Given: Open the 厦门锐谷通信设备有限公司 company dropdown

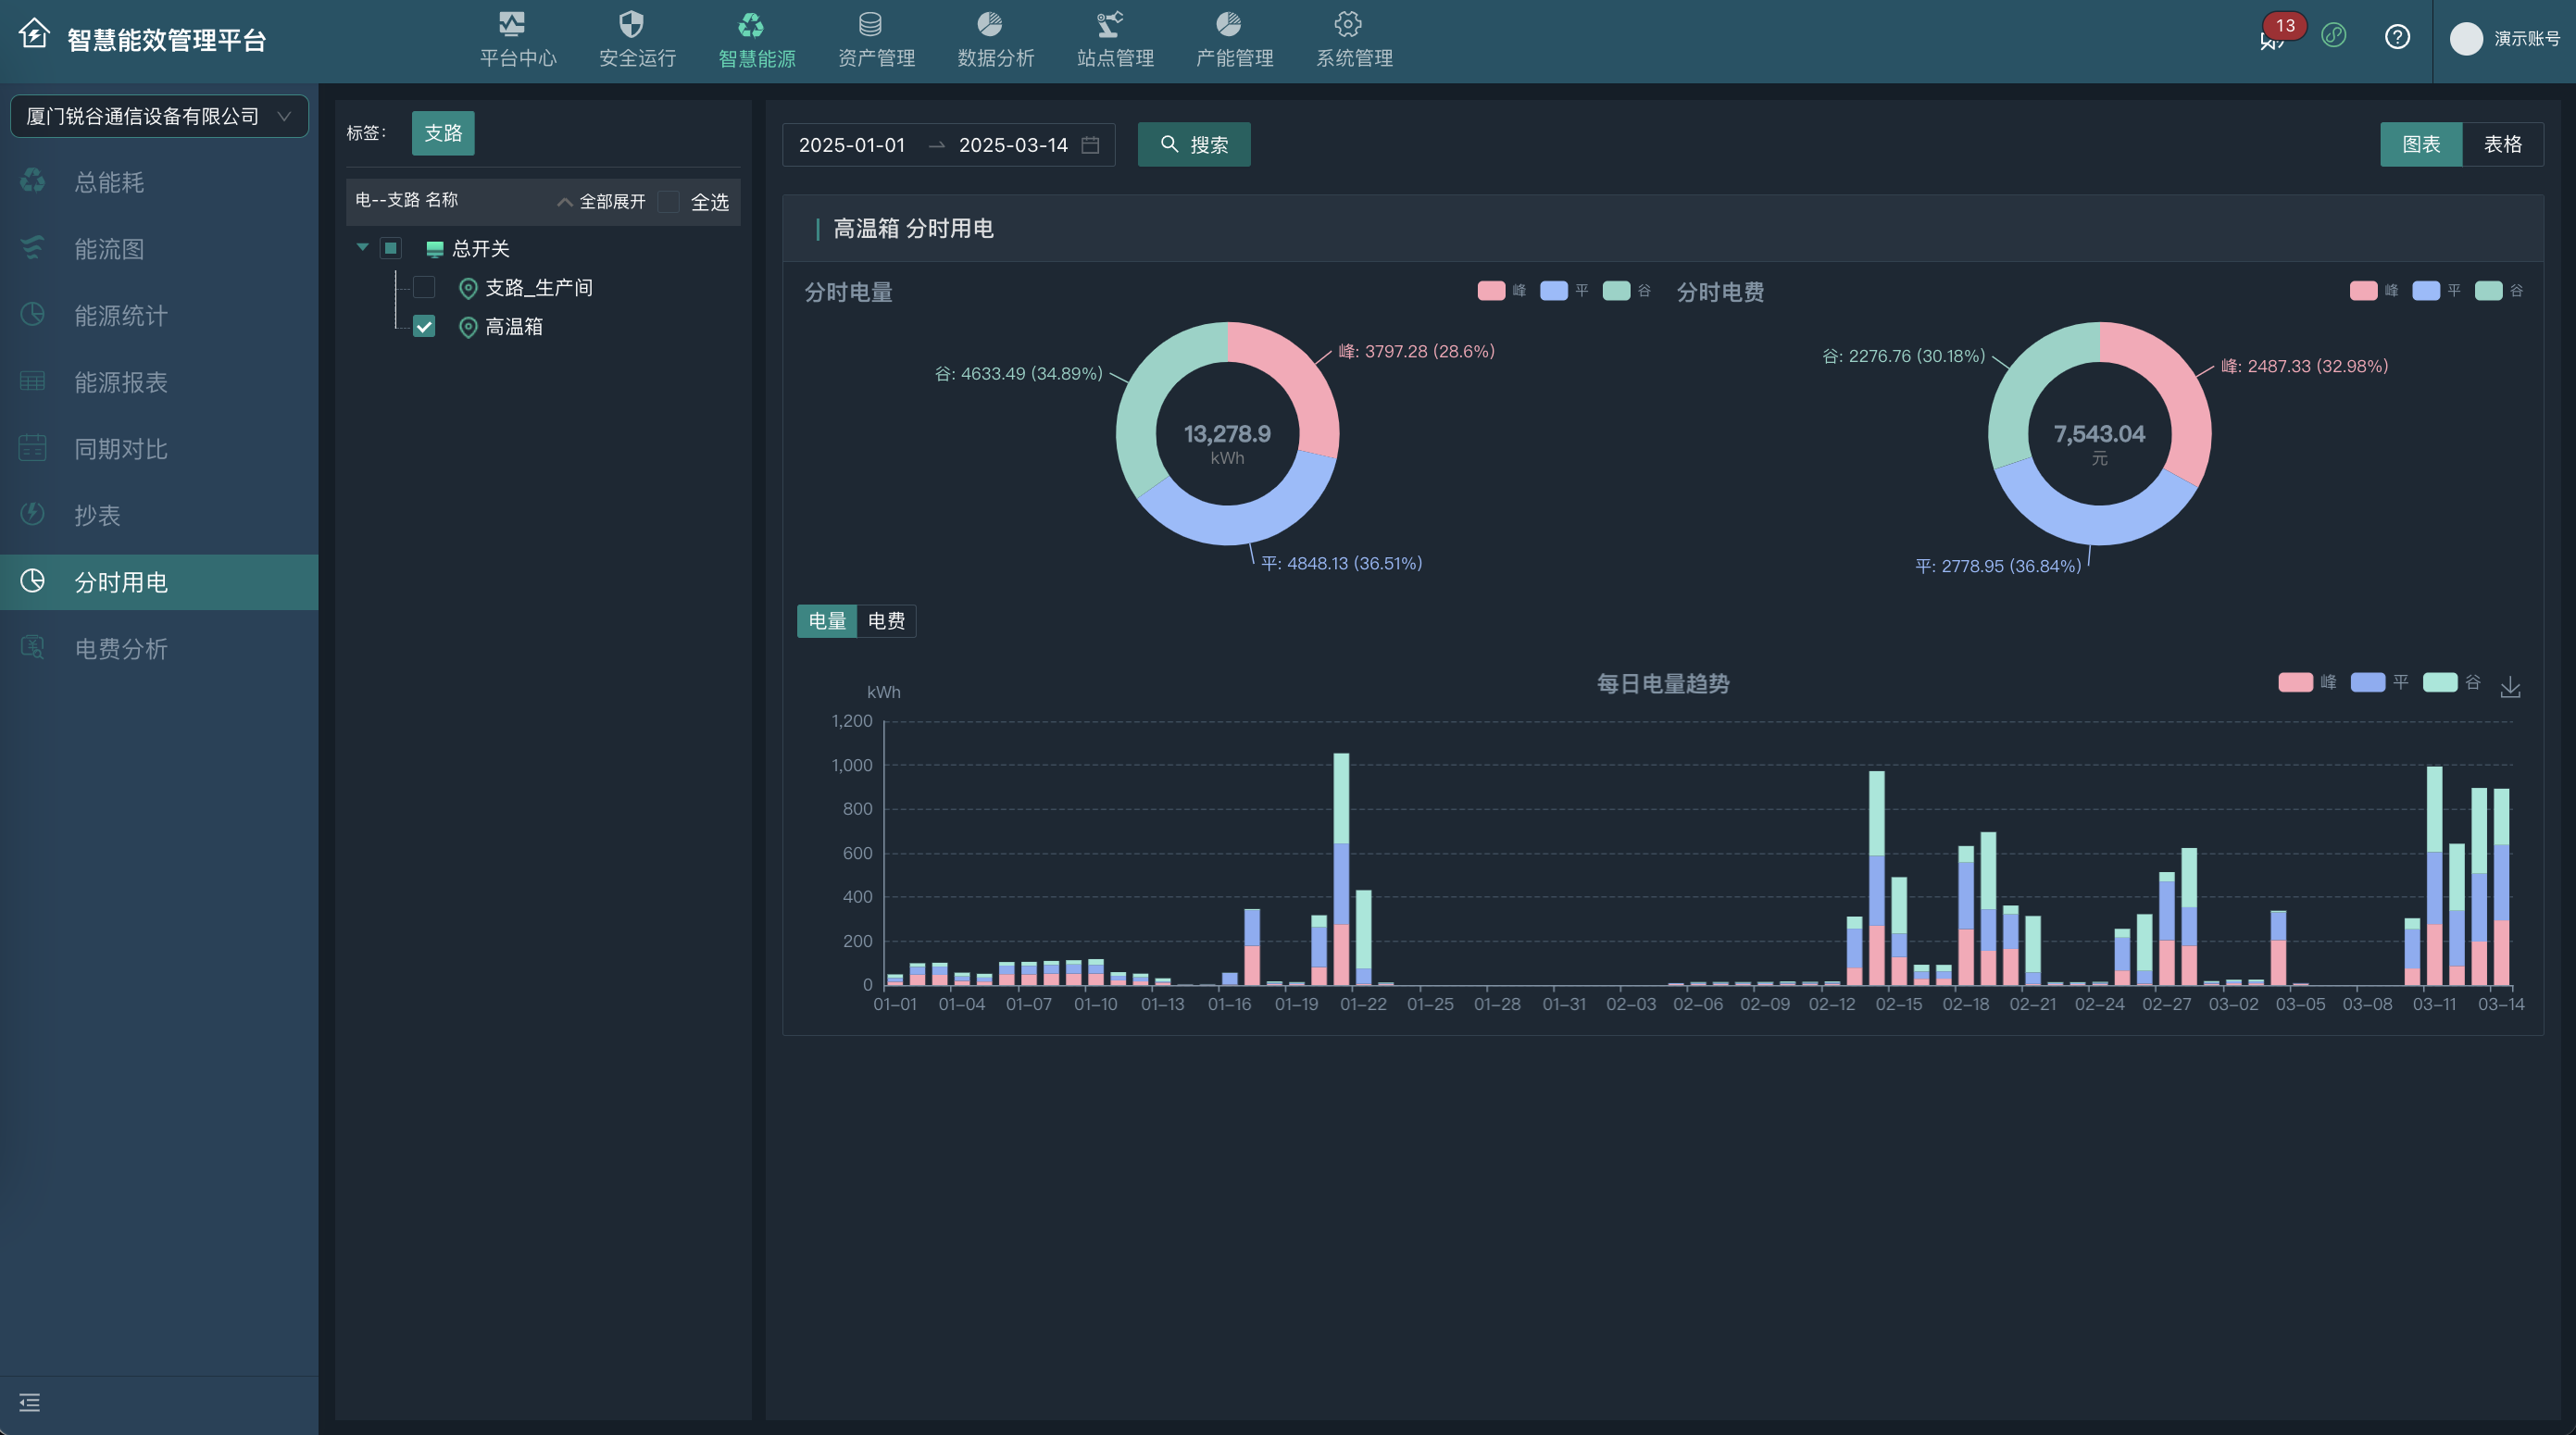Looking at the screenshot, I should (159, 116).
